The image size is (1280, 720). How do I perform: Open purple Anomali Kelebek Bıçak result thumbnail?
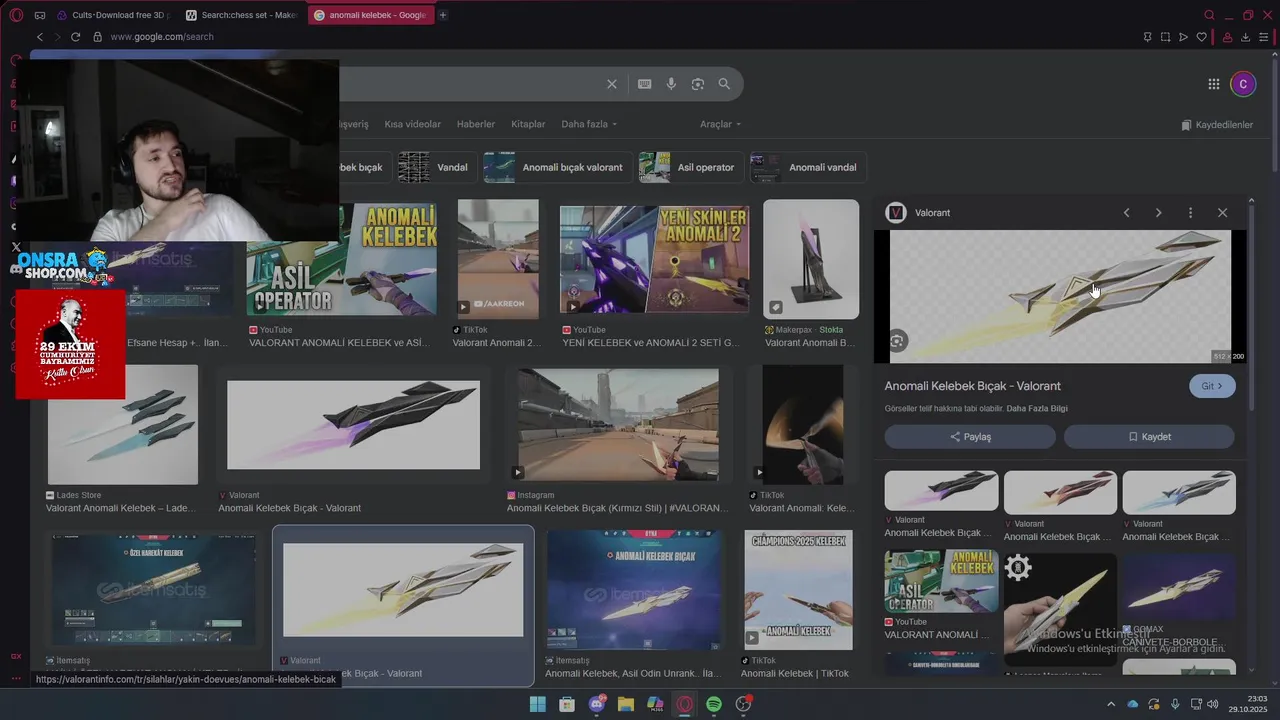(354, 425)
